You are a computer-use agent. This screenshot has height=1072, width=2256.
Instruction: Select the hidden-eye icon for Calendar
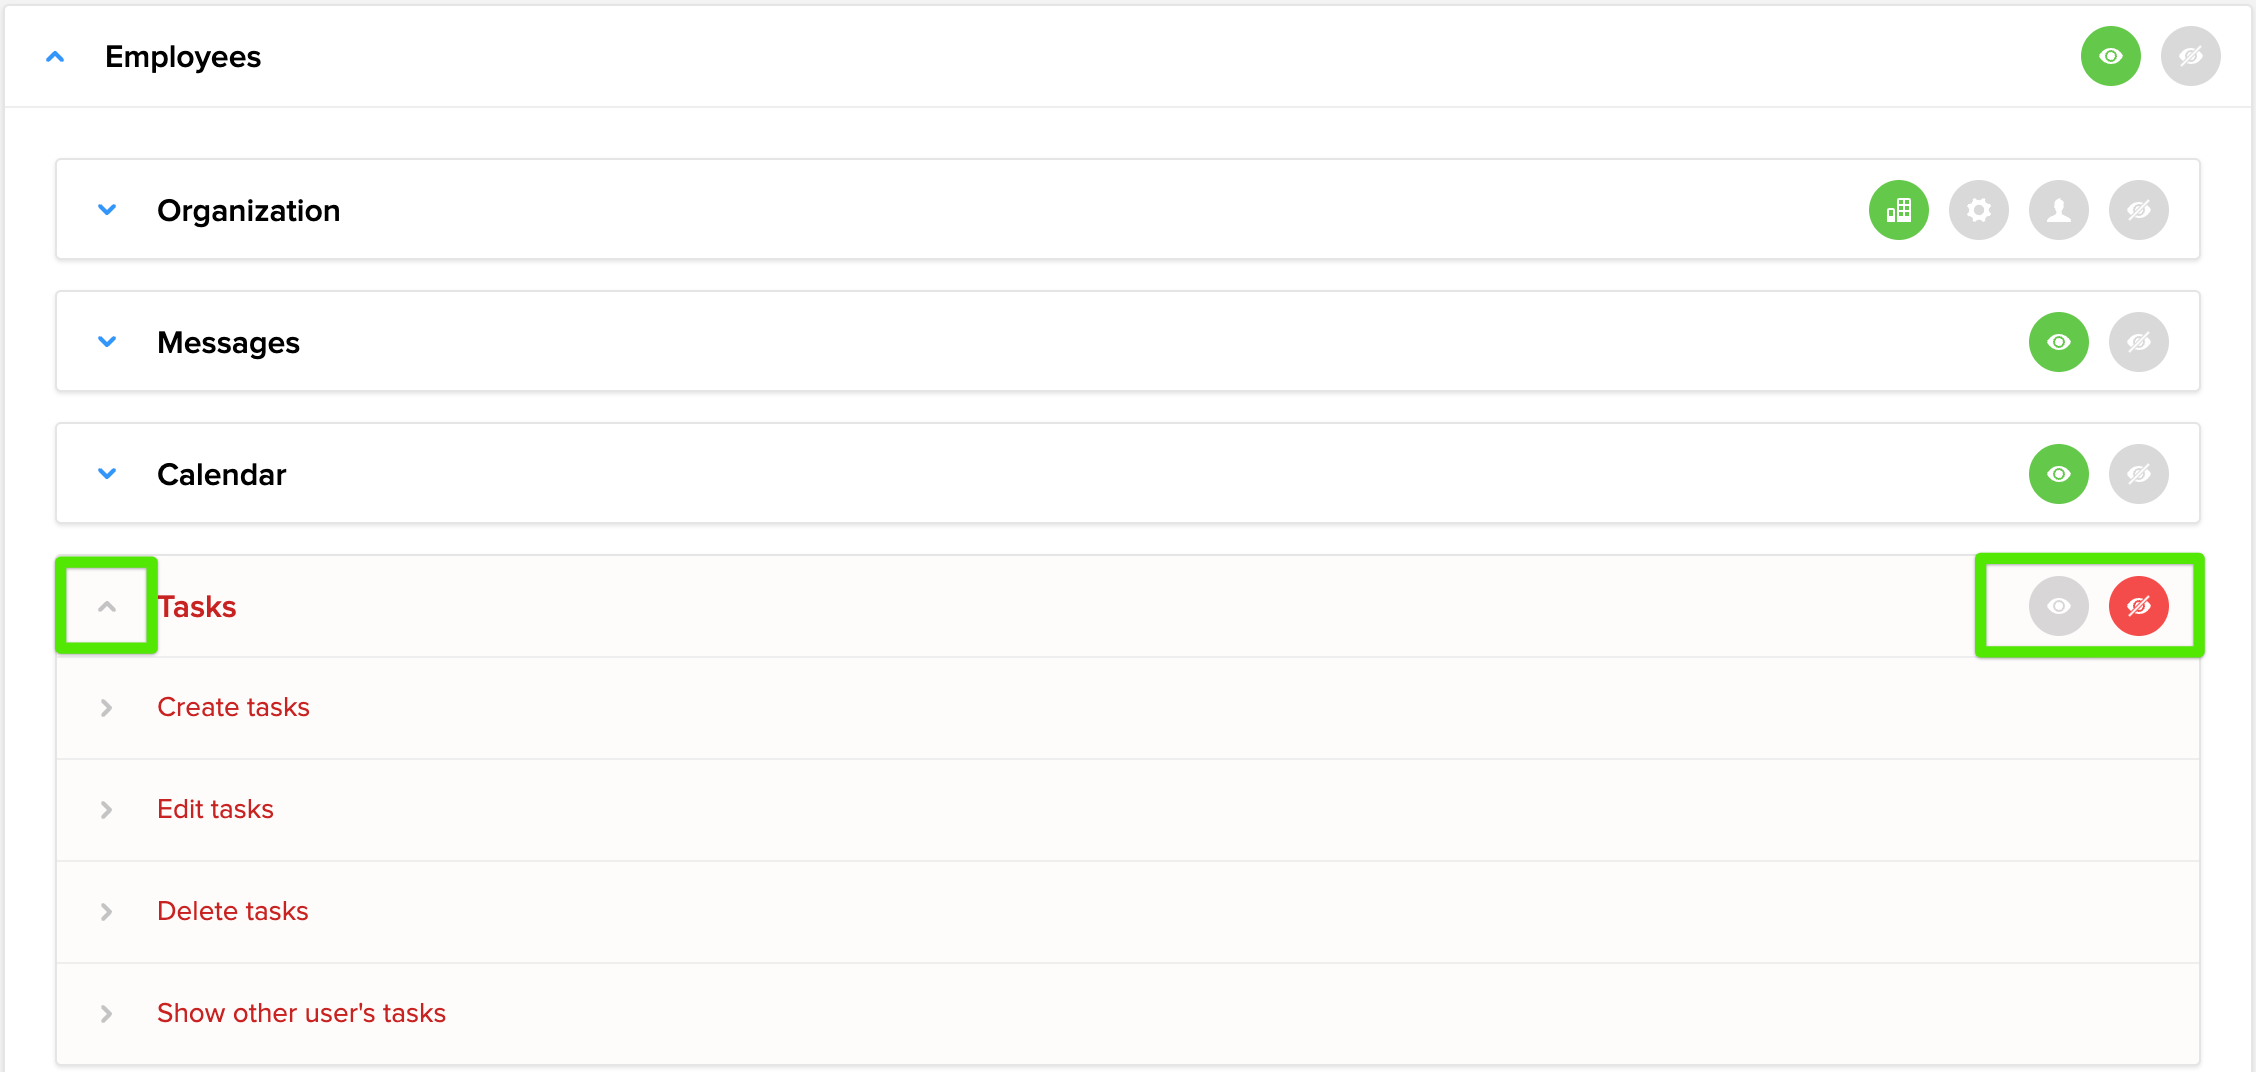pos(2138,474)
